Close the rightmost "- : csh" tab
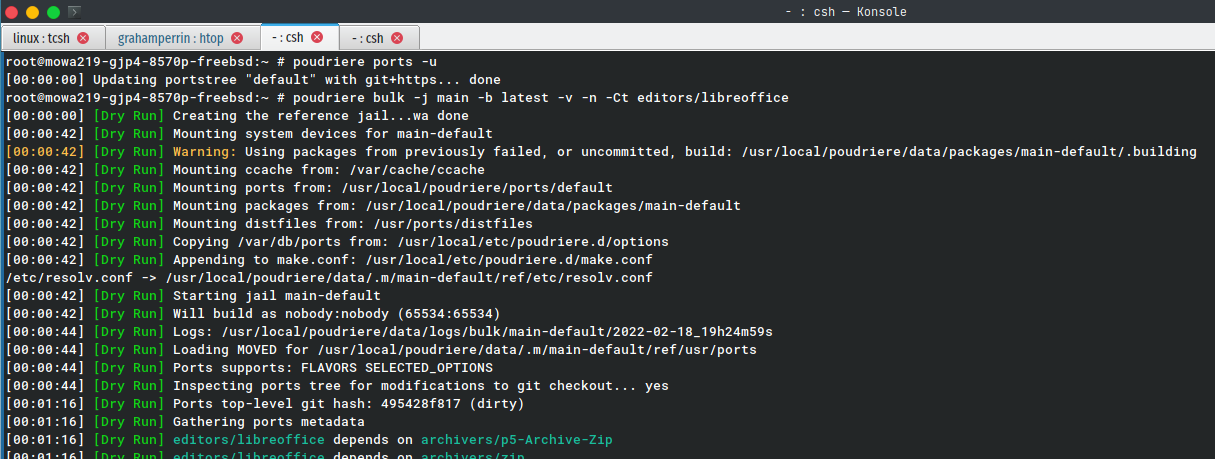This screenshot has height=459, width=1215. [397, 38]
